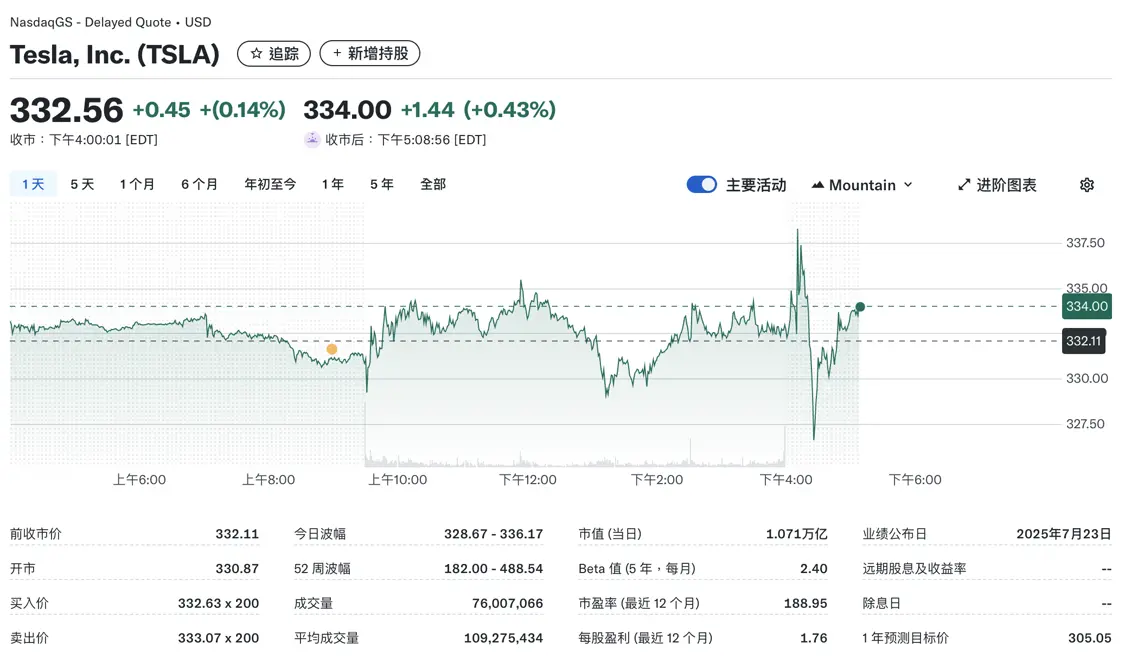Click the diagonal arrows icon beside 进阶图表
The width and height of the screenshot is (1125, 656).
pos(963,184)
